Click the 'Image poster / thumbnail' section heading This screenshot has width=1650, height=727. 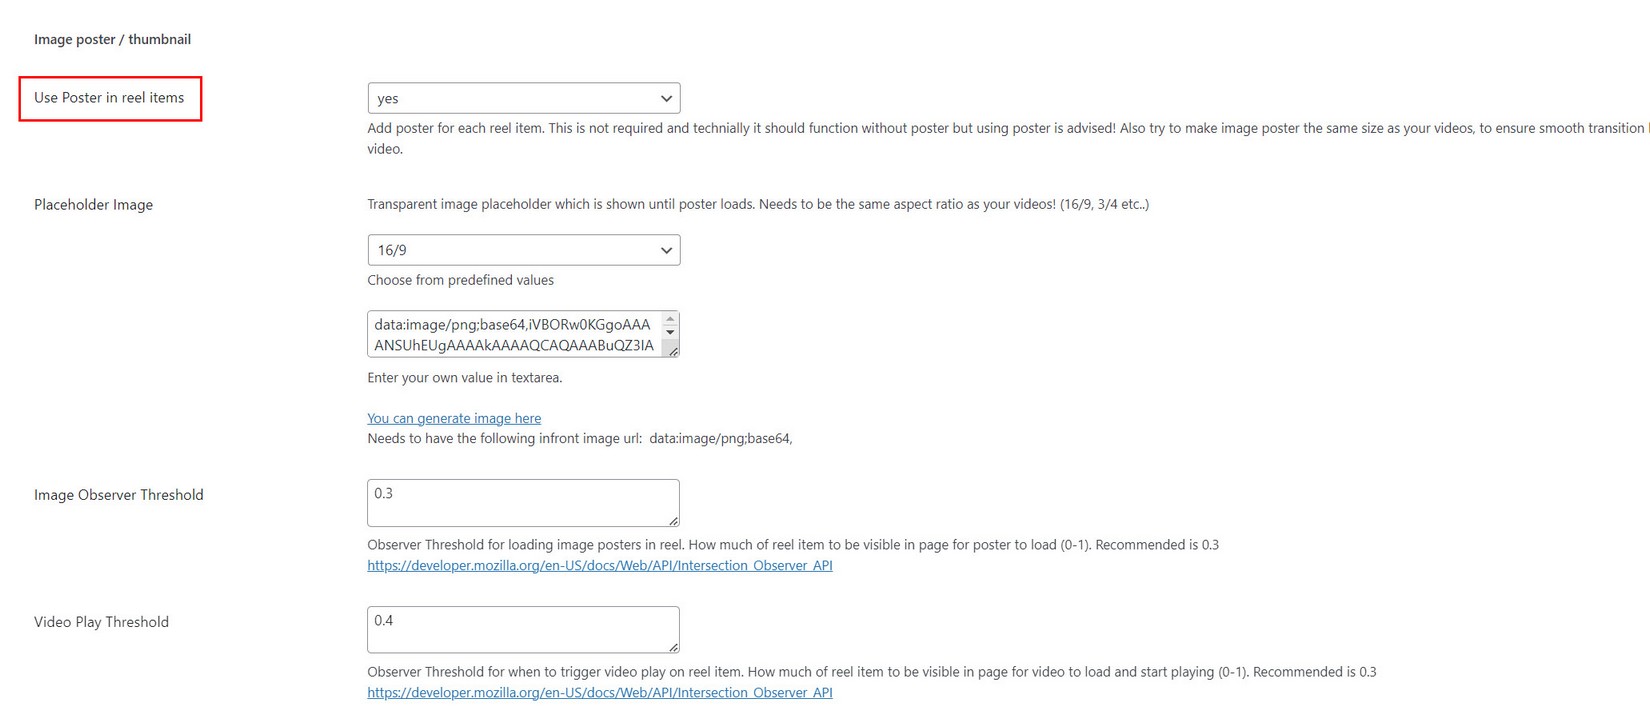coord(112,39)
